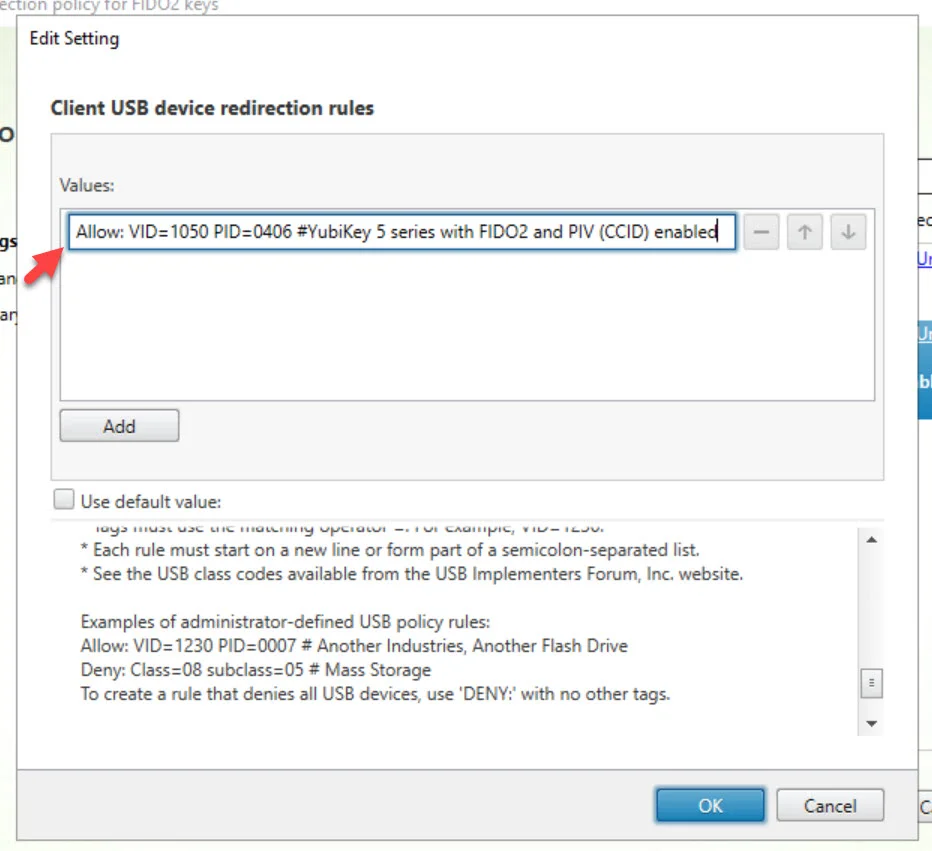Click the Add button under Values
Viewport: 932px width, 851px height.
click(x=119, y=426)
